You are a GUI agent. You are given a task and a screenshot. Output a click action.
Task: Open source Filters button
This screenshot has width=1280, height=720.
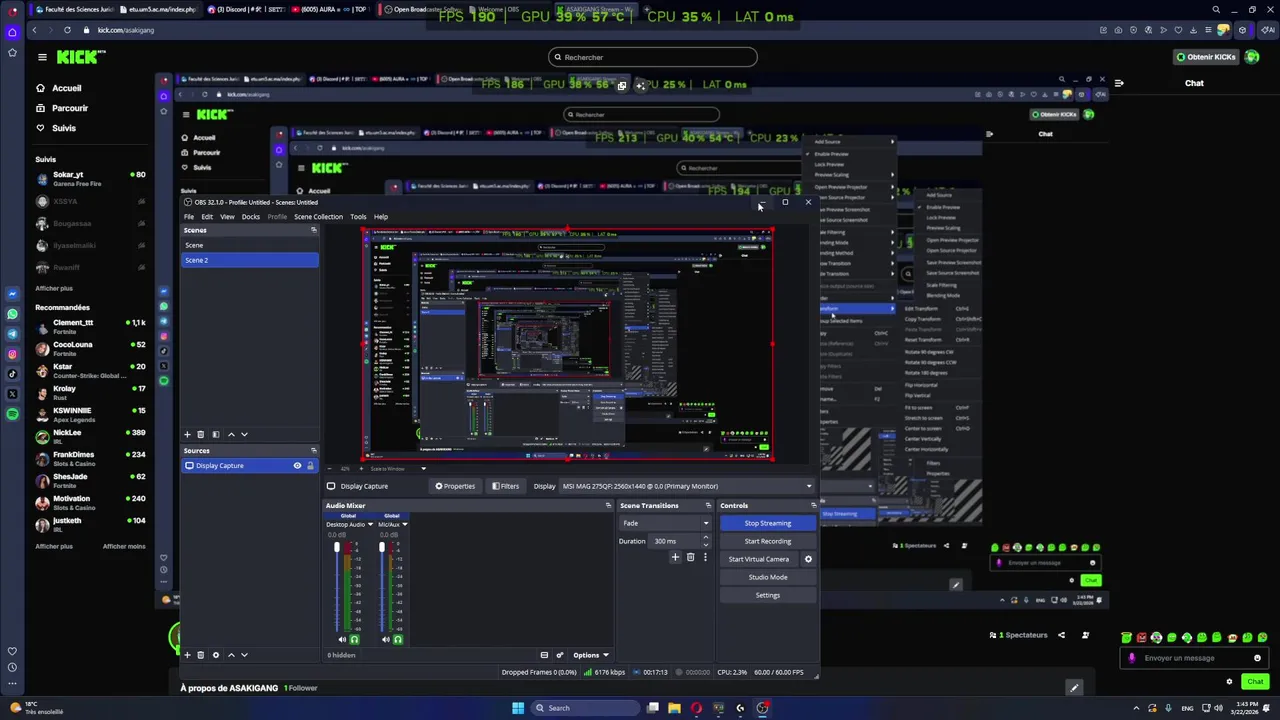(505, 486)
